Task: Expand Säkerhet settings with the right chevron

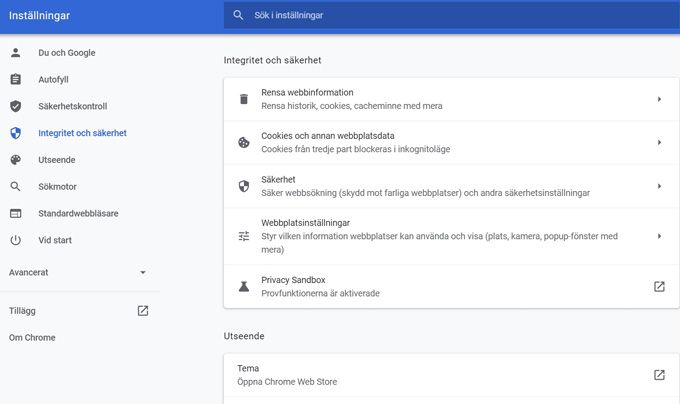Action: [659, 186]
